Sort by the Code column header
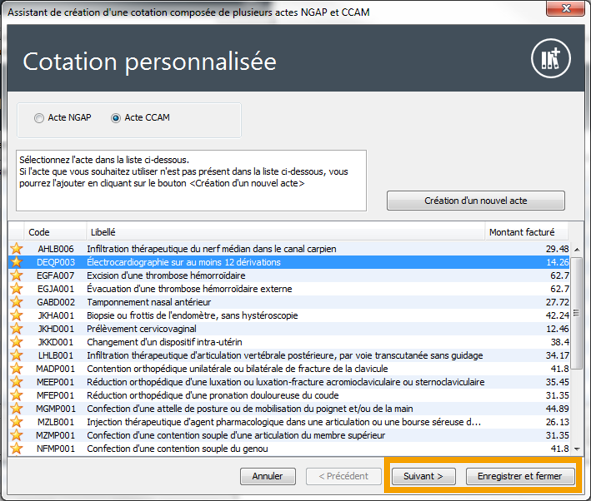The width and height of the screenshot is (591, 501). point(55,232)
